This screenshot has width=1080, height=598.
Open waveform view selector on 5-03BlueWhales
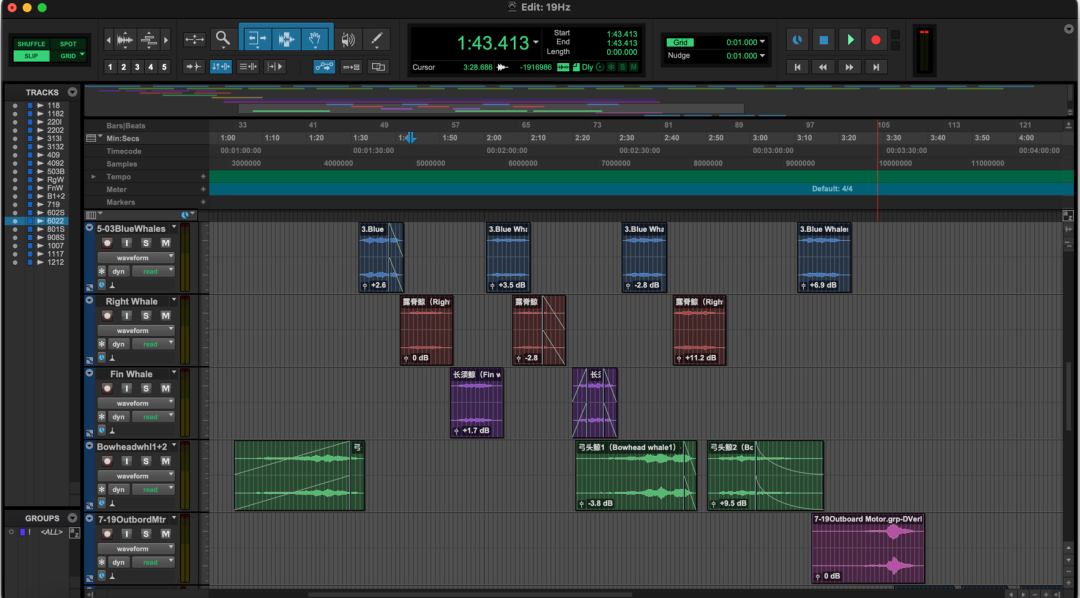pyautogui.click(x=136, y=257)
